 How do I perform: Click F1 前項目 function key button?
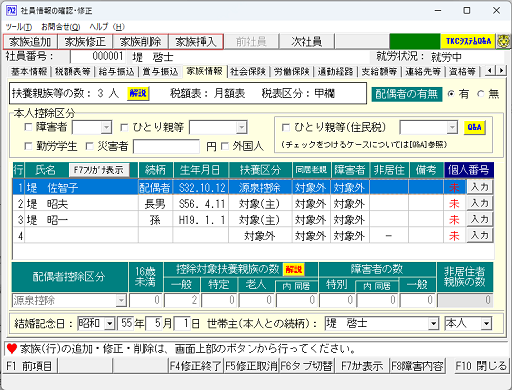[31, 366]
